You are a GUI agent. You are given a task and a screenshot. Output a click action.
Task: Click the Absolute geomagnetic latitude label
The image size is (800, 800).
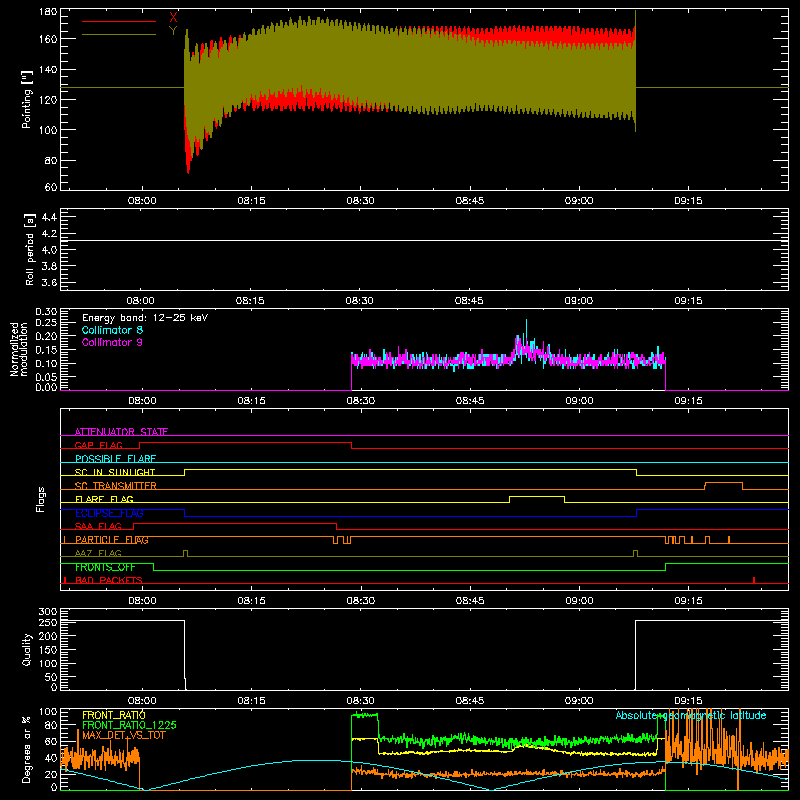(x=691, y=715)
